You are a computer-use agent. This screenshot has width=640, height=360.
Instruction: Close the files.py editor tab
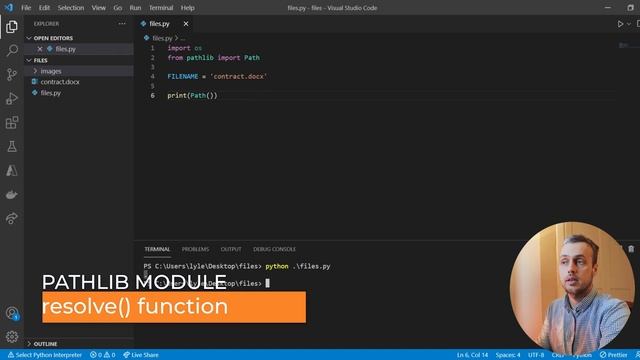186,24
